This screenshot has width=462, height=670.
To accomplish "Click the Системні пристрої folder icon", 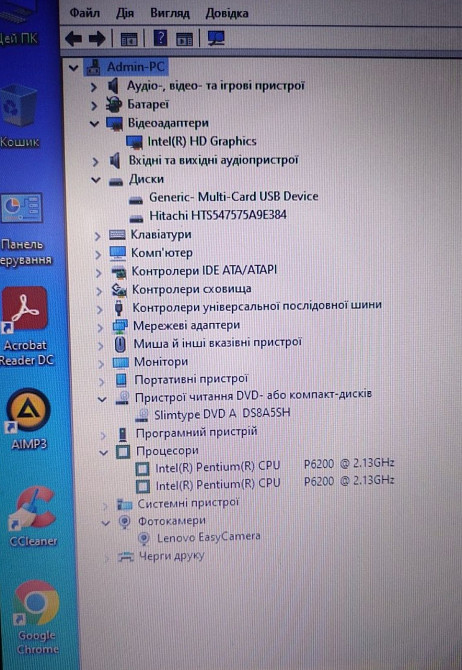I will [124, 504].
